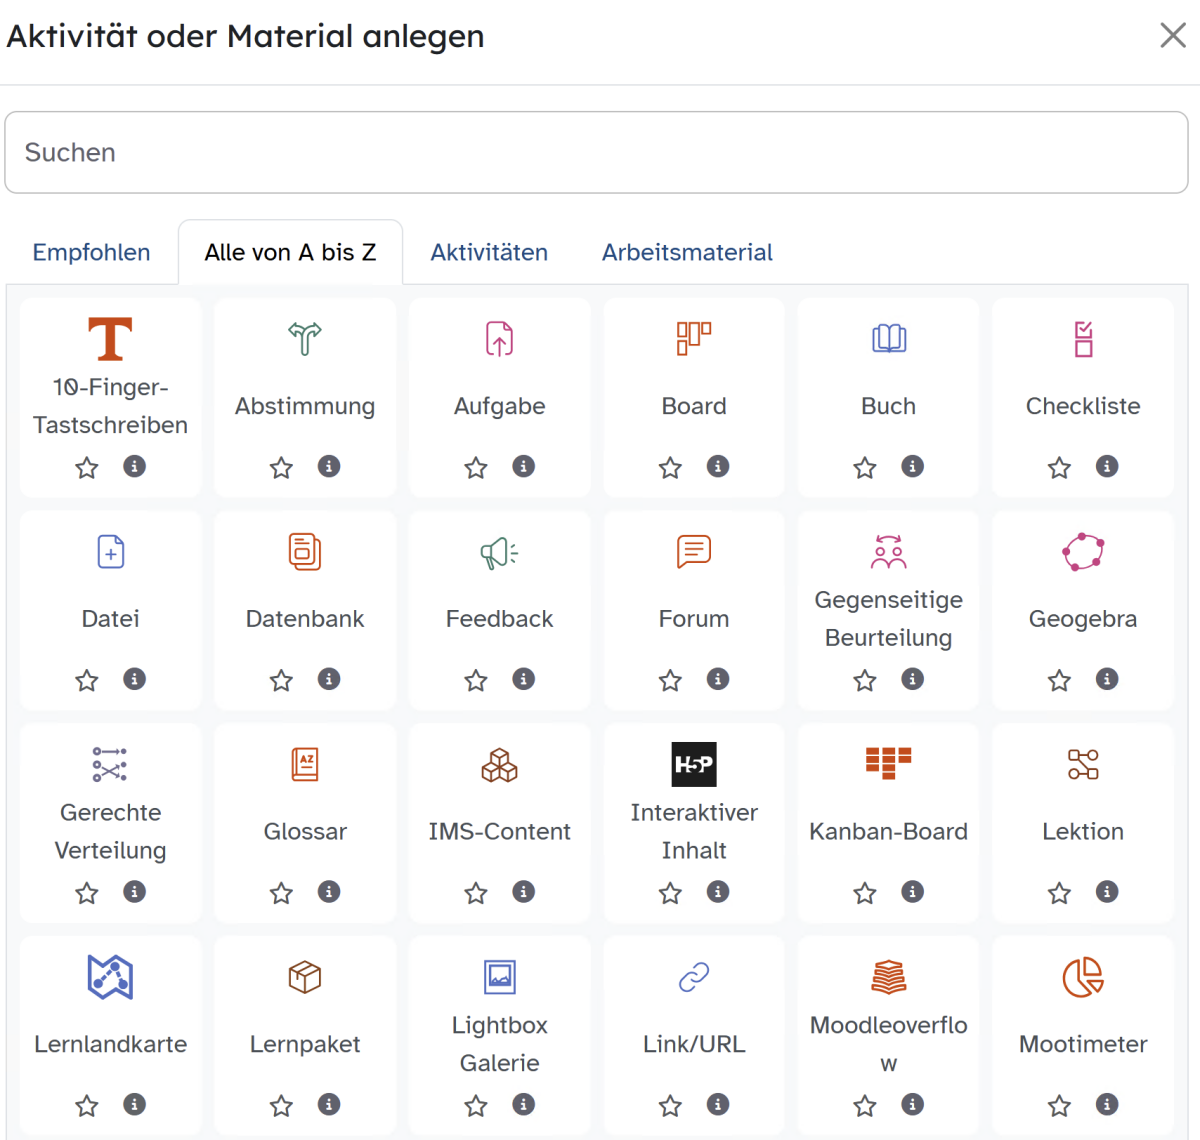This screenshot has width=1200, height=1140.
Task: Pick the Lernlandkarte map icon
Action: (x=110, y=977)
